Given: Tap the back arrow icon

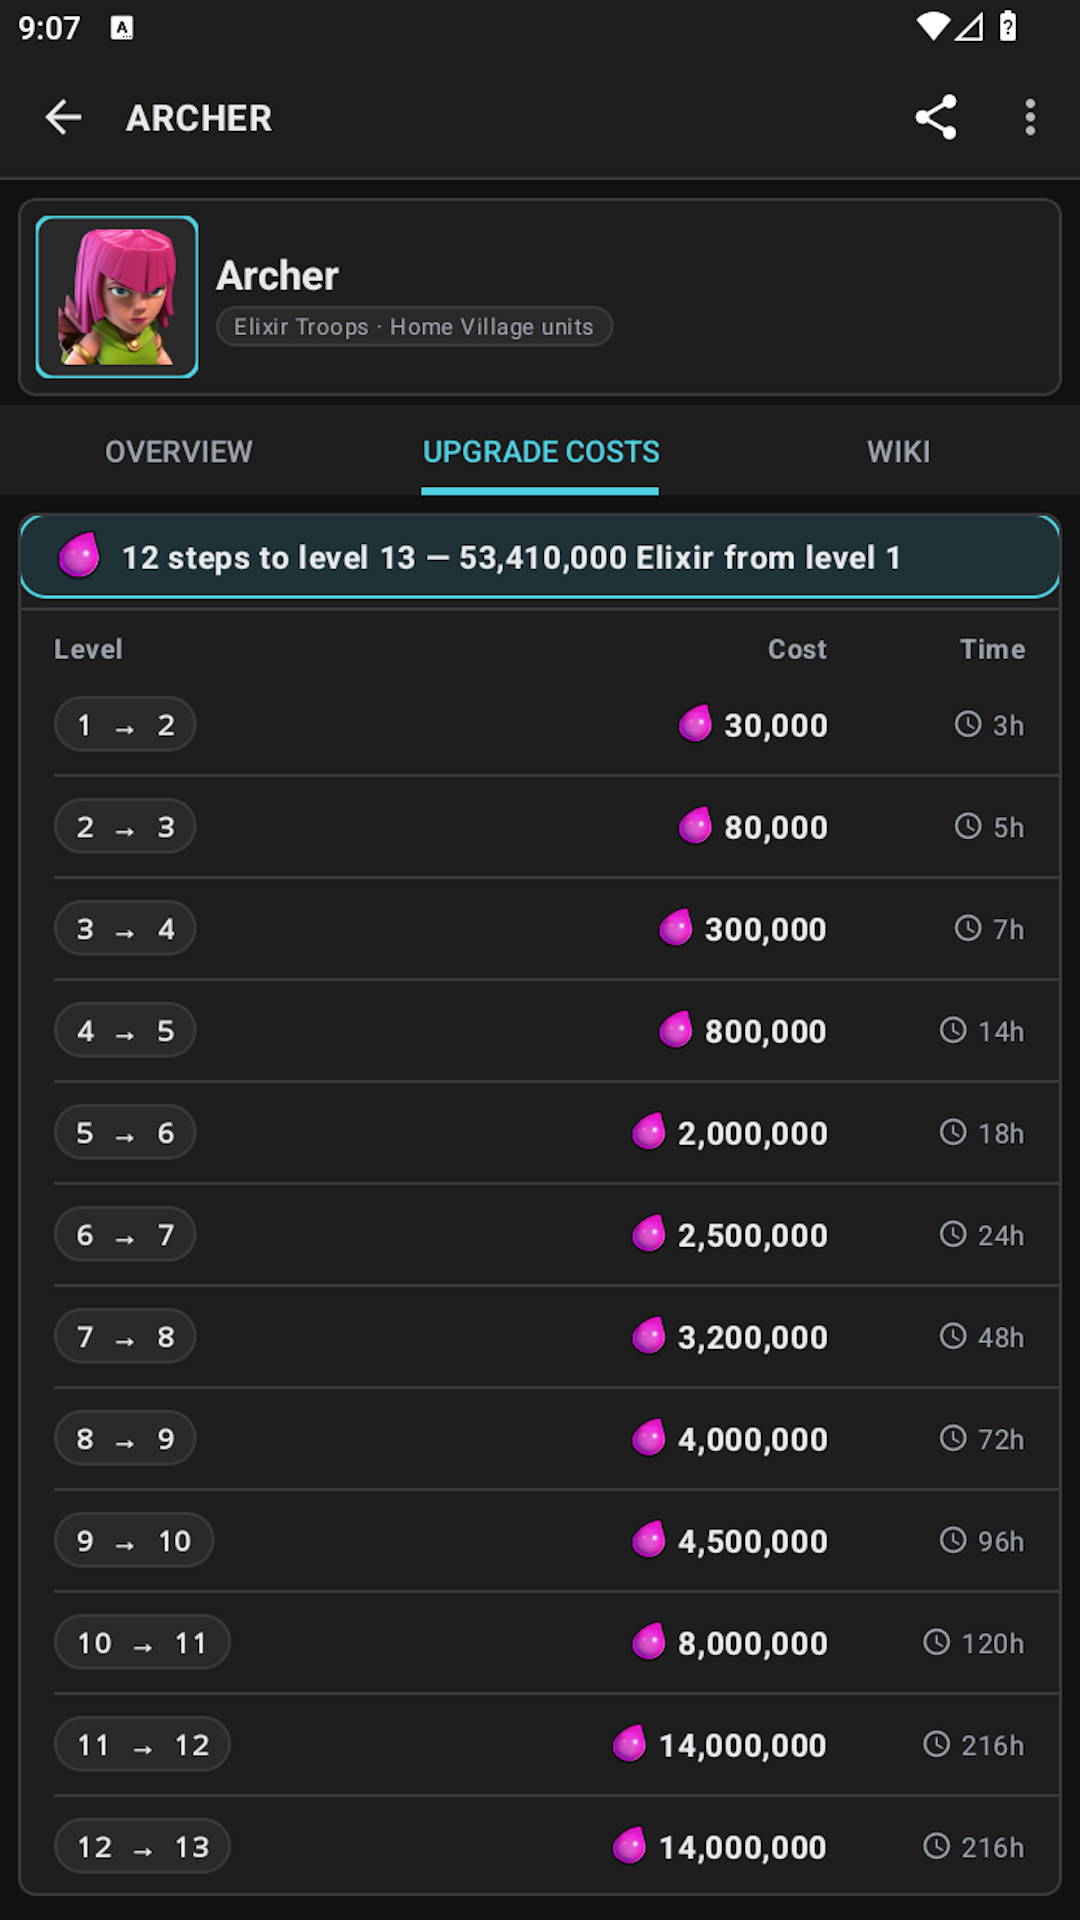Looking at the screenshot, I should pos(63,117).
